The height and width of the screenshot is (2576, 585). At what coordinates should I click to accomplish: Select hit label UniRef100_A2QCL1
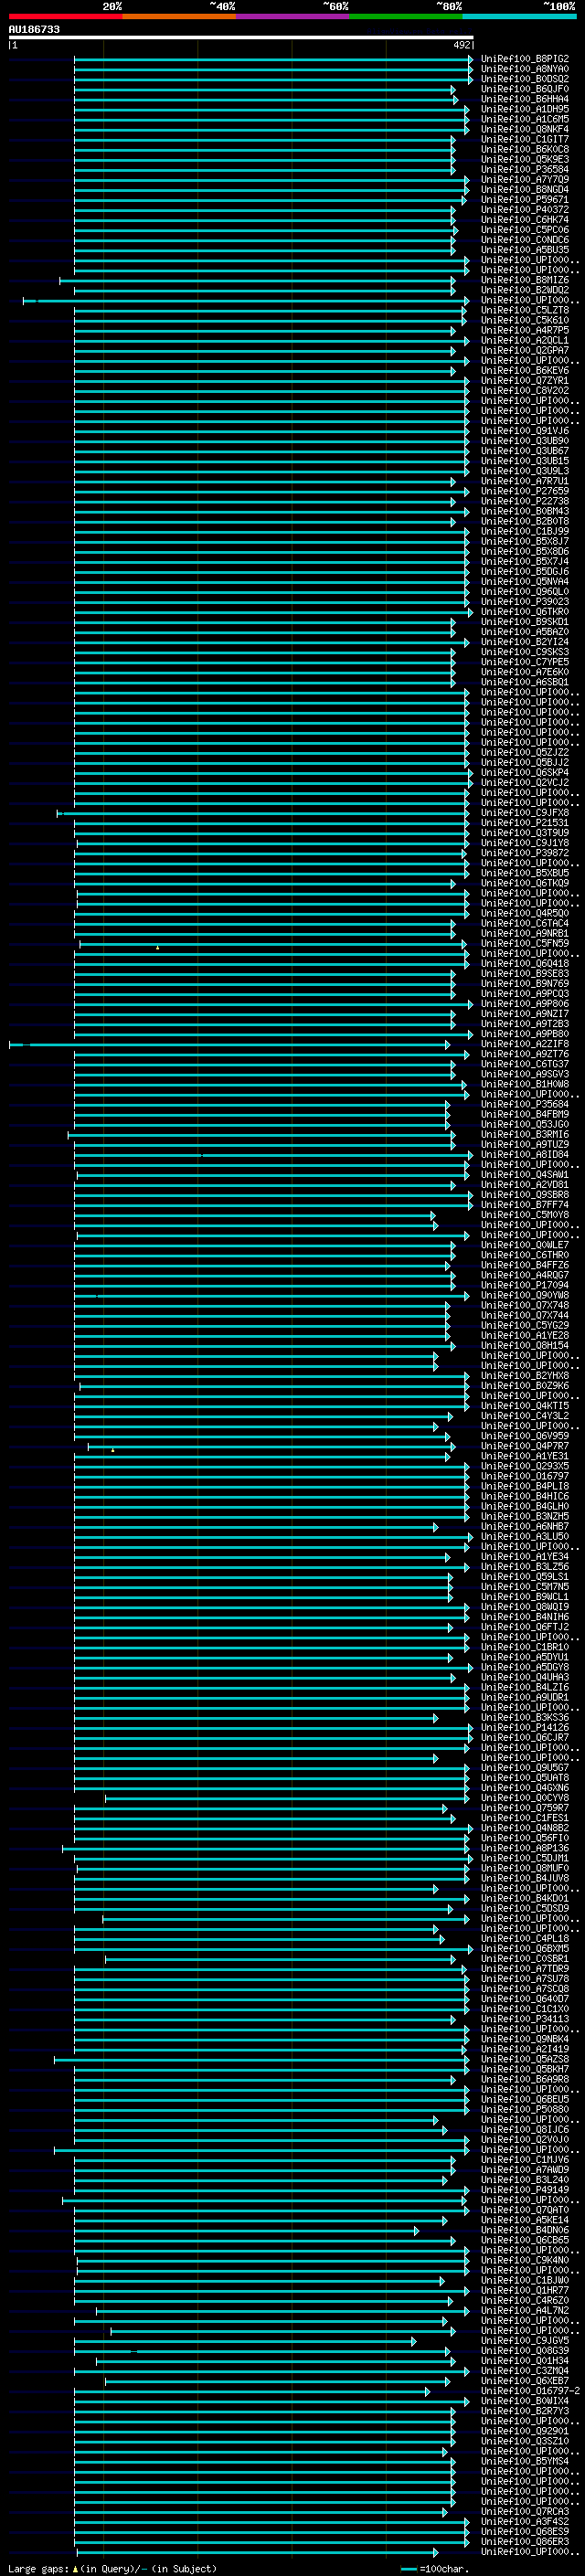[x=525, y=340]
